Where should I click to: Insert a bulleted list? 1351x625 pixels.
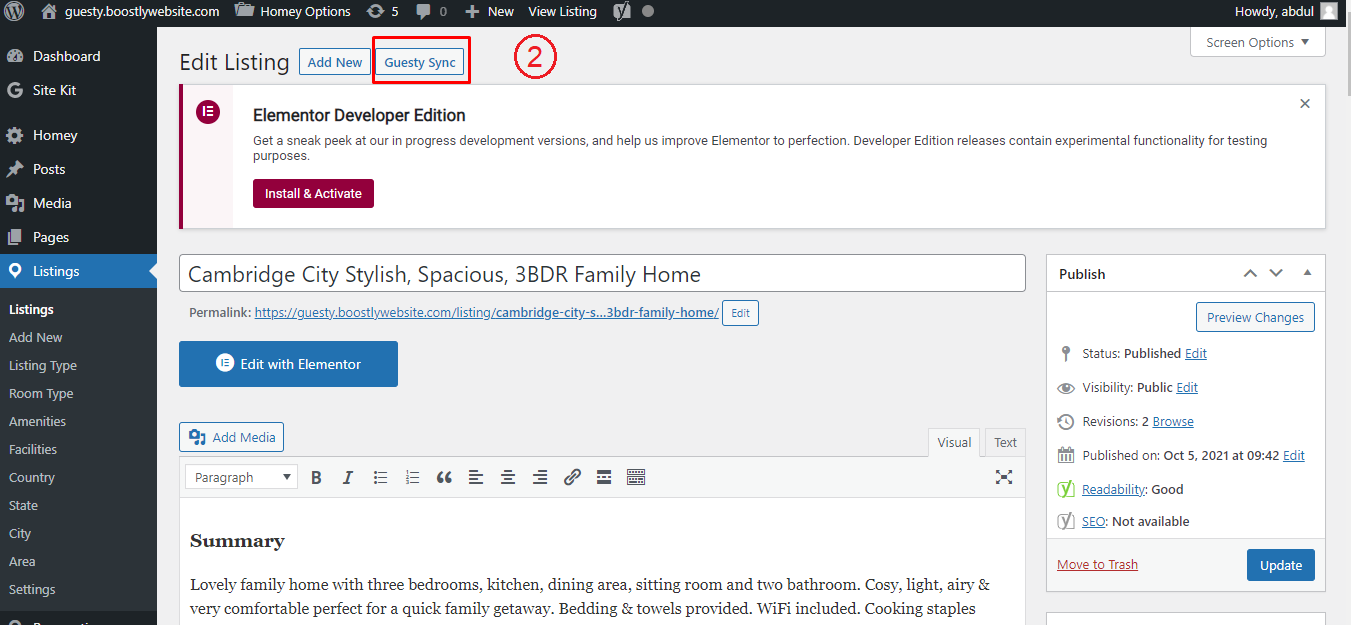click(x=380, y=477)
